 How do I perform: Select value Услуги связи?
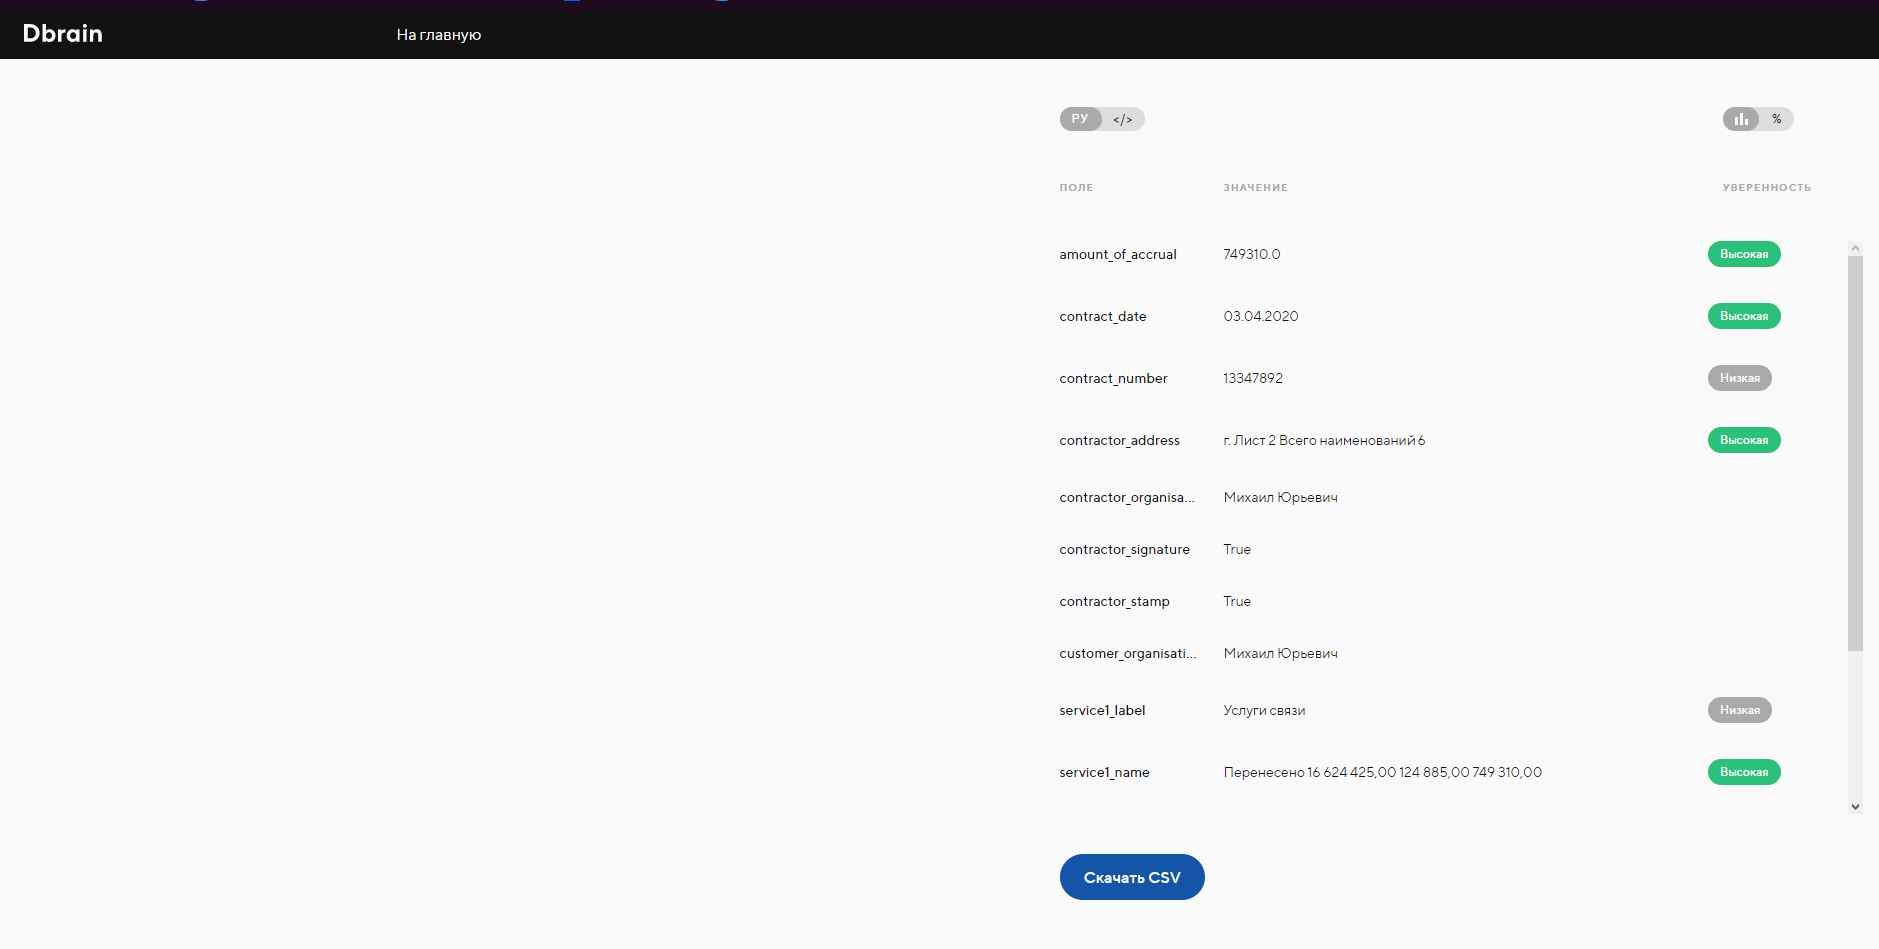1264,711
